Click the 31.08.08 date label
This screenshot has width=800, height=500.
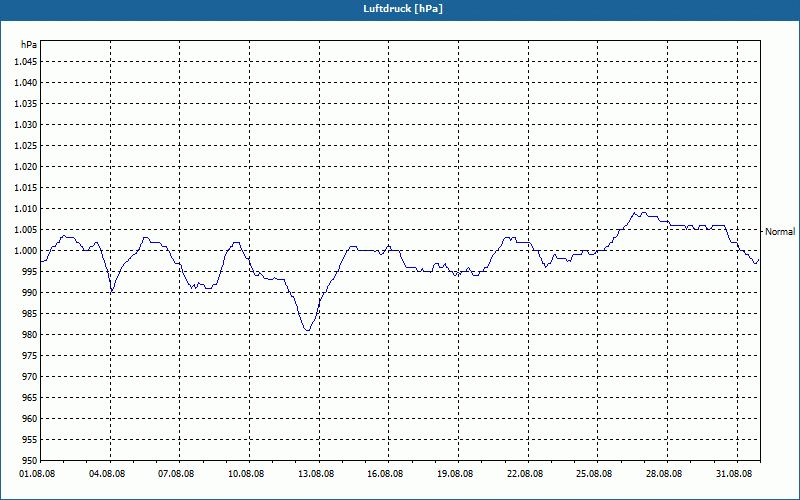pyautogui.click(x=734, y=474)
